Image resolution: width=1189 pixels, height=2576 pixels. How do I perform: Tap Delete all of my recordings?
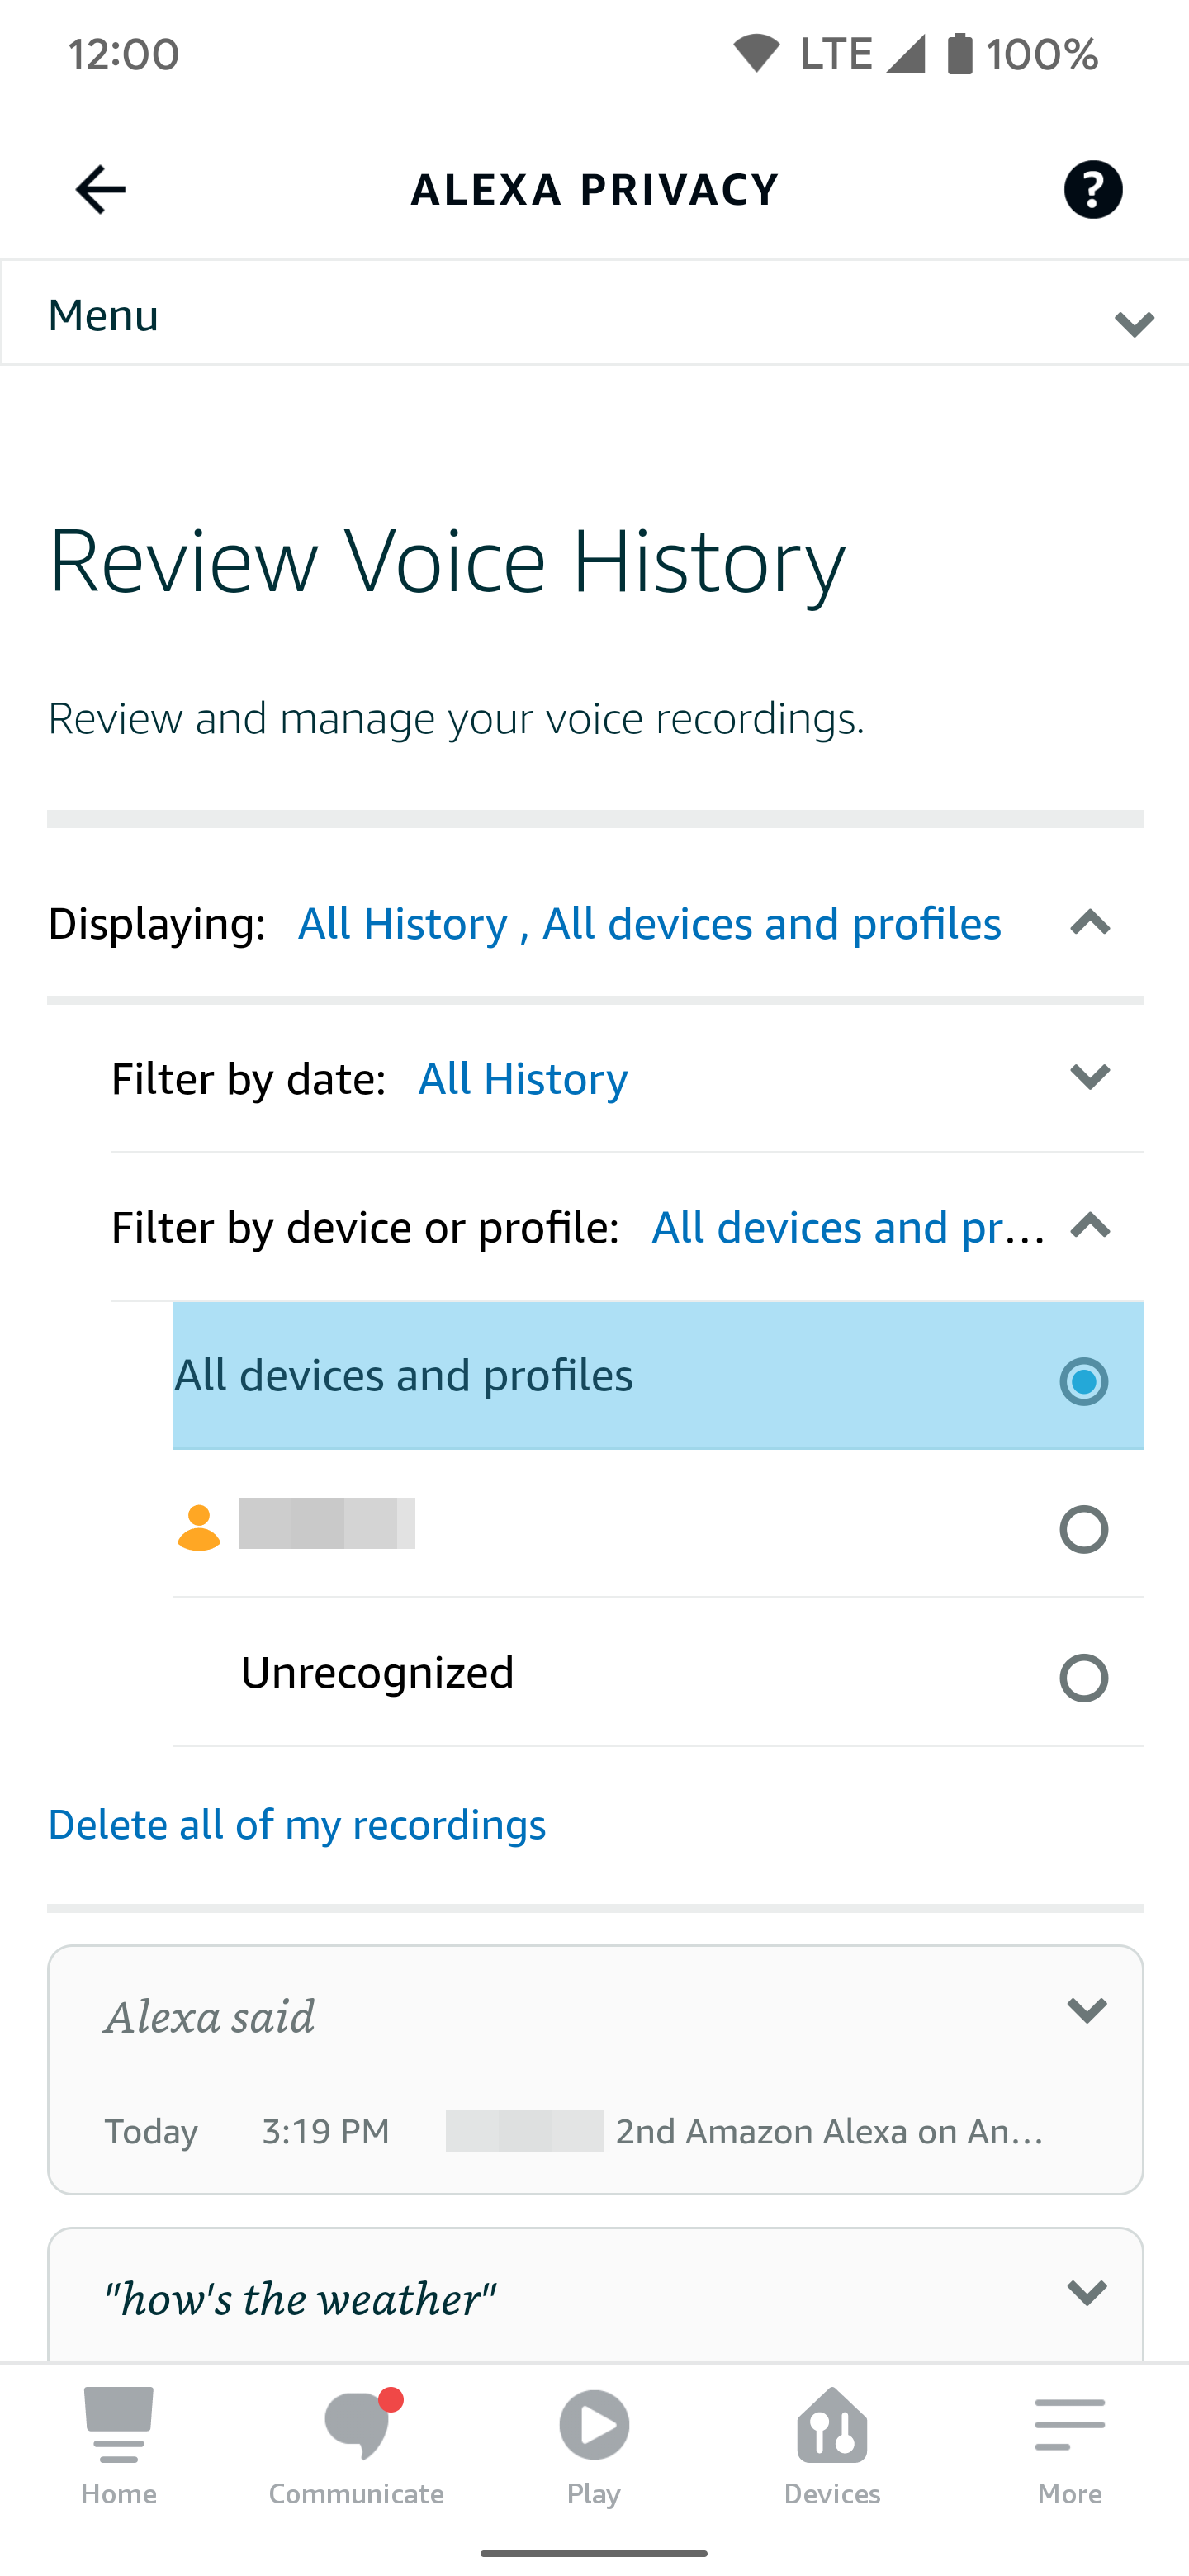coord(297,1825)
